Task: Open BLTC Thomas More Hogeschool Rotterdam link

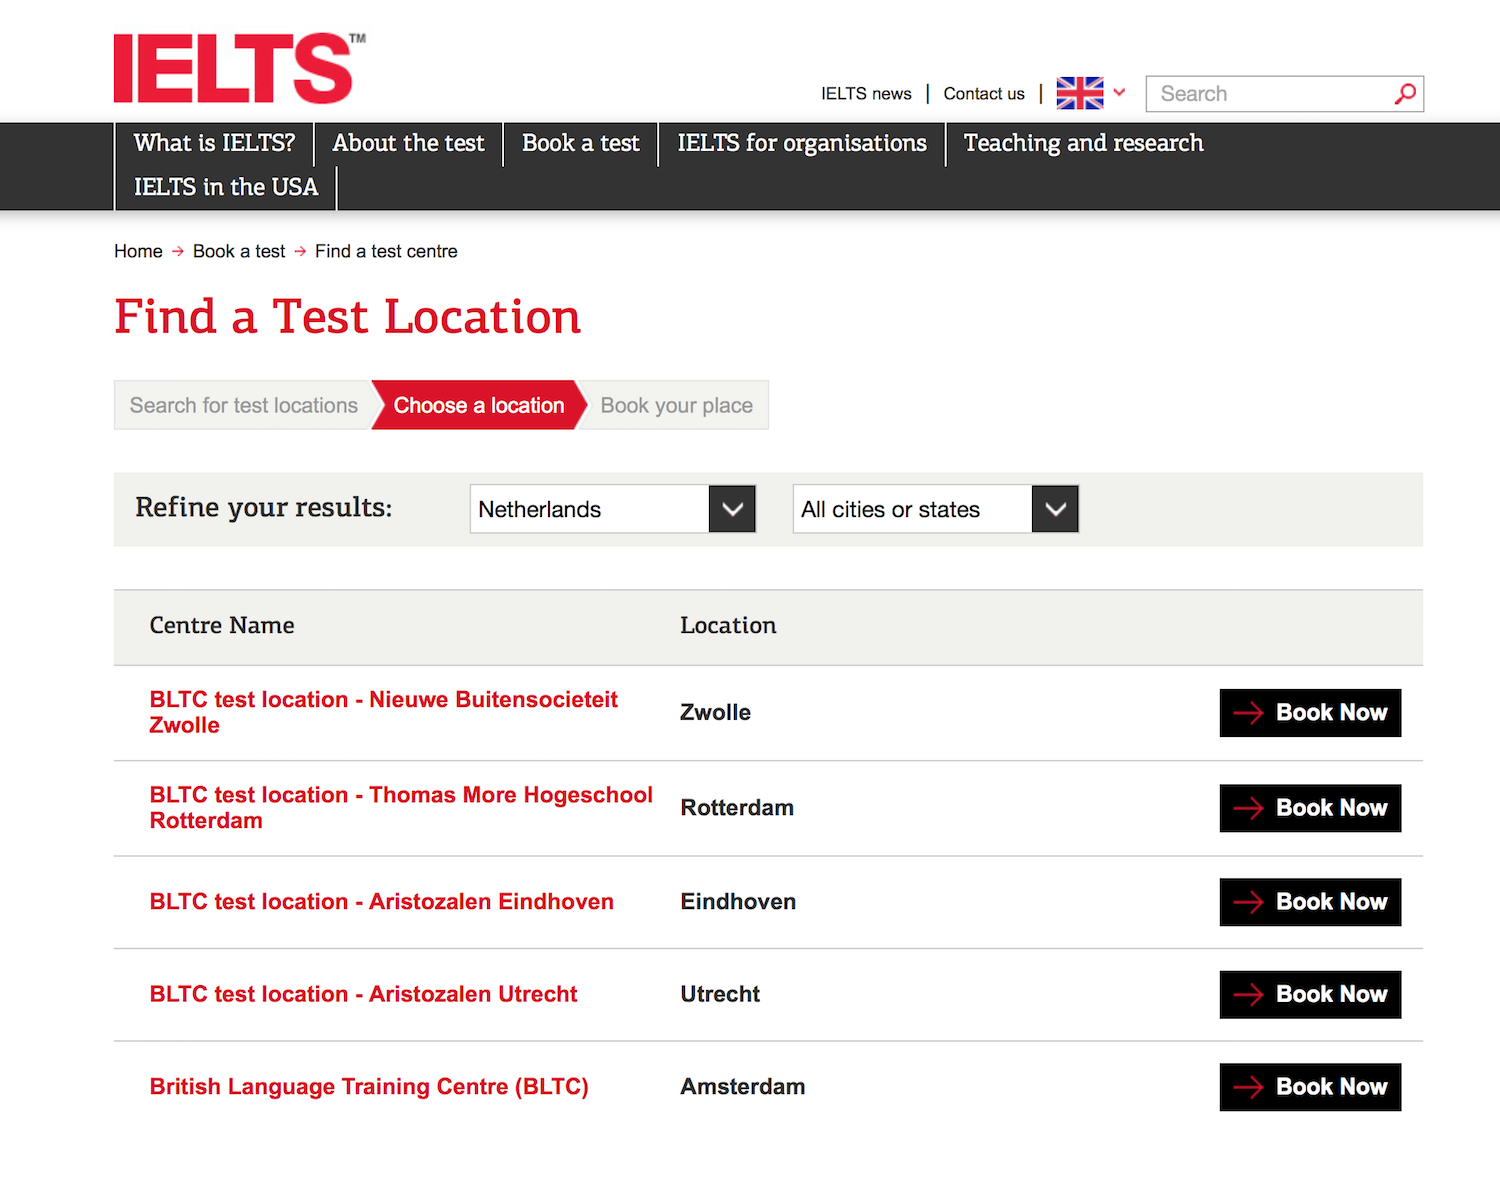Action: 401,807
